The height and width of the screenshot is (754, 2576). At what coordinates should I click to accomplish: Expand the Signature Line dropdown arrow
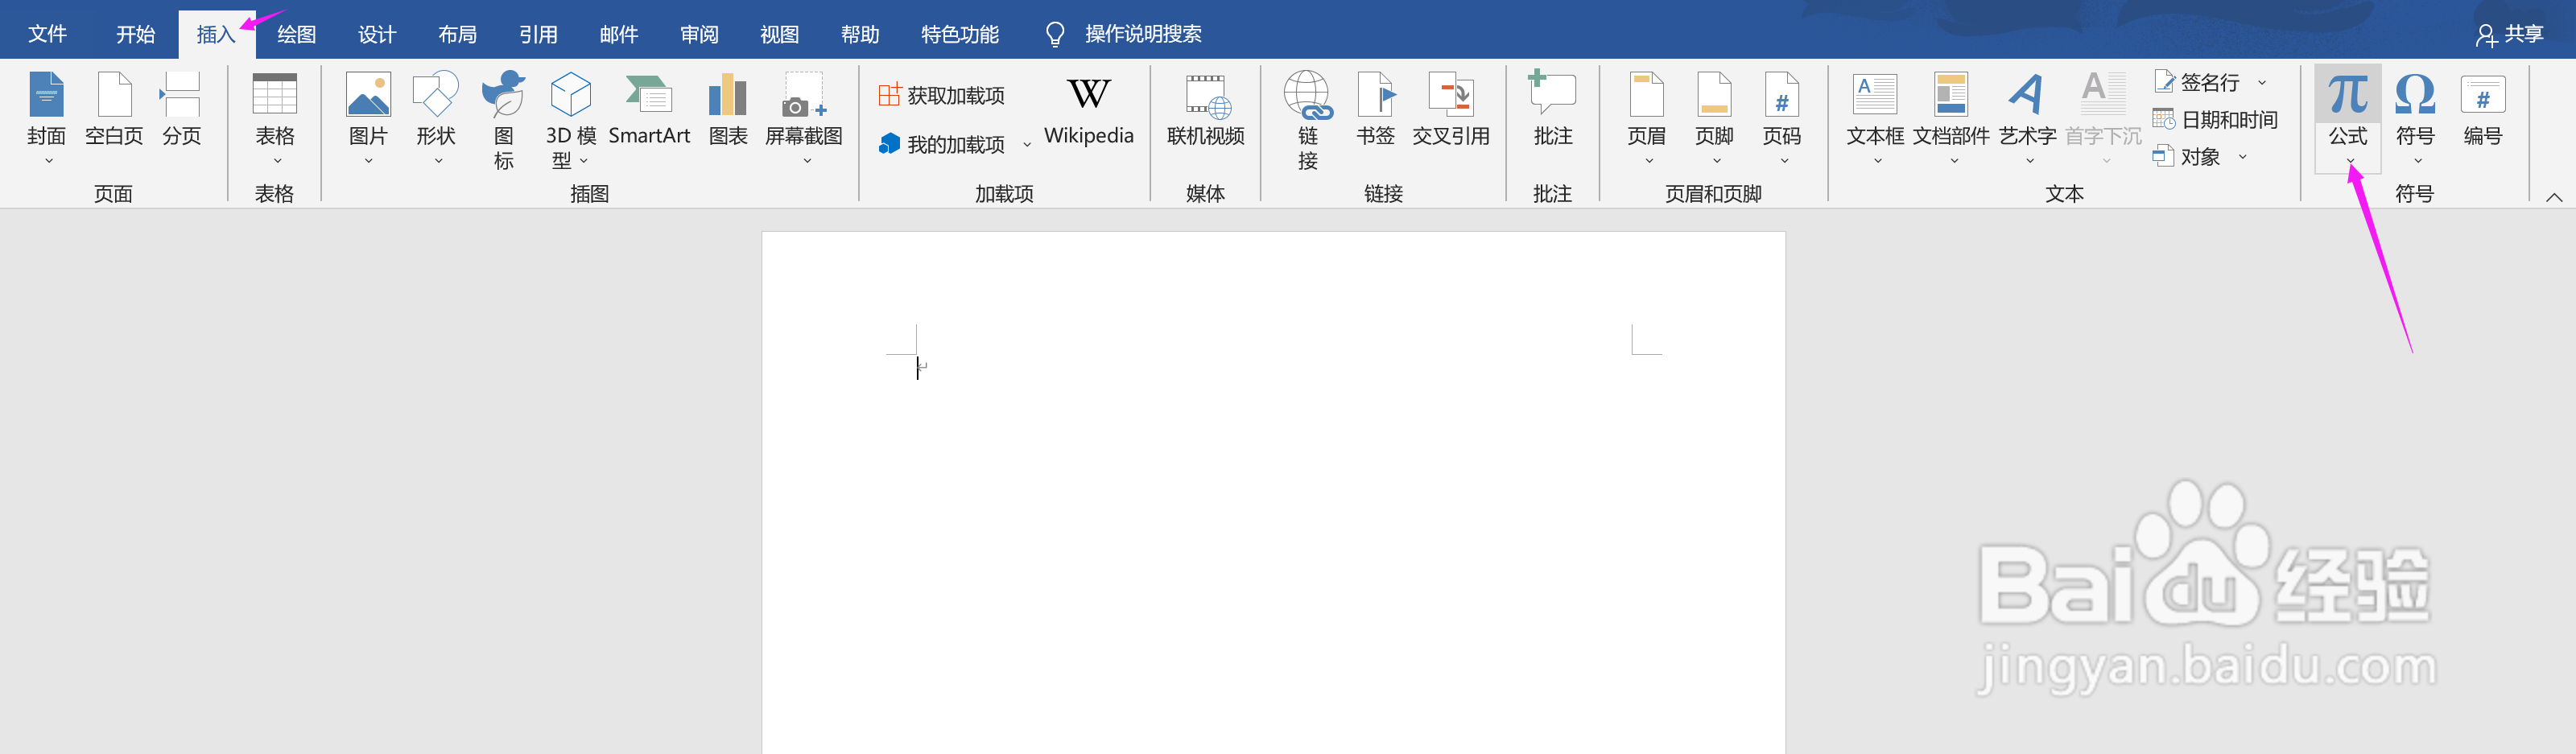2262,82
